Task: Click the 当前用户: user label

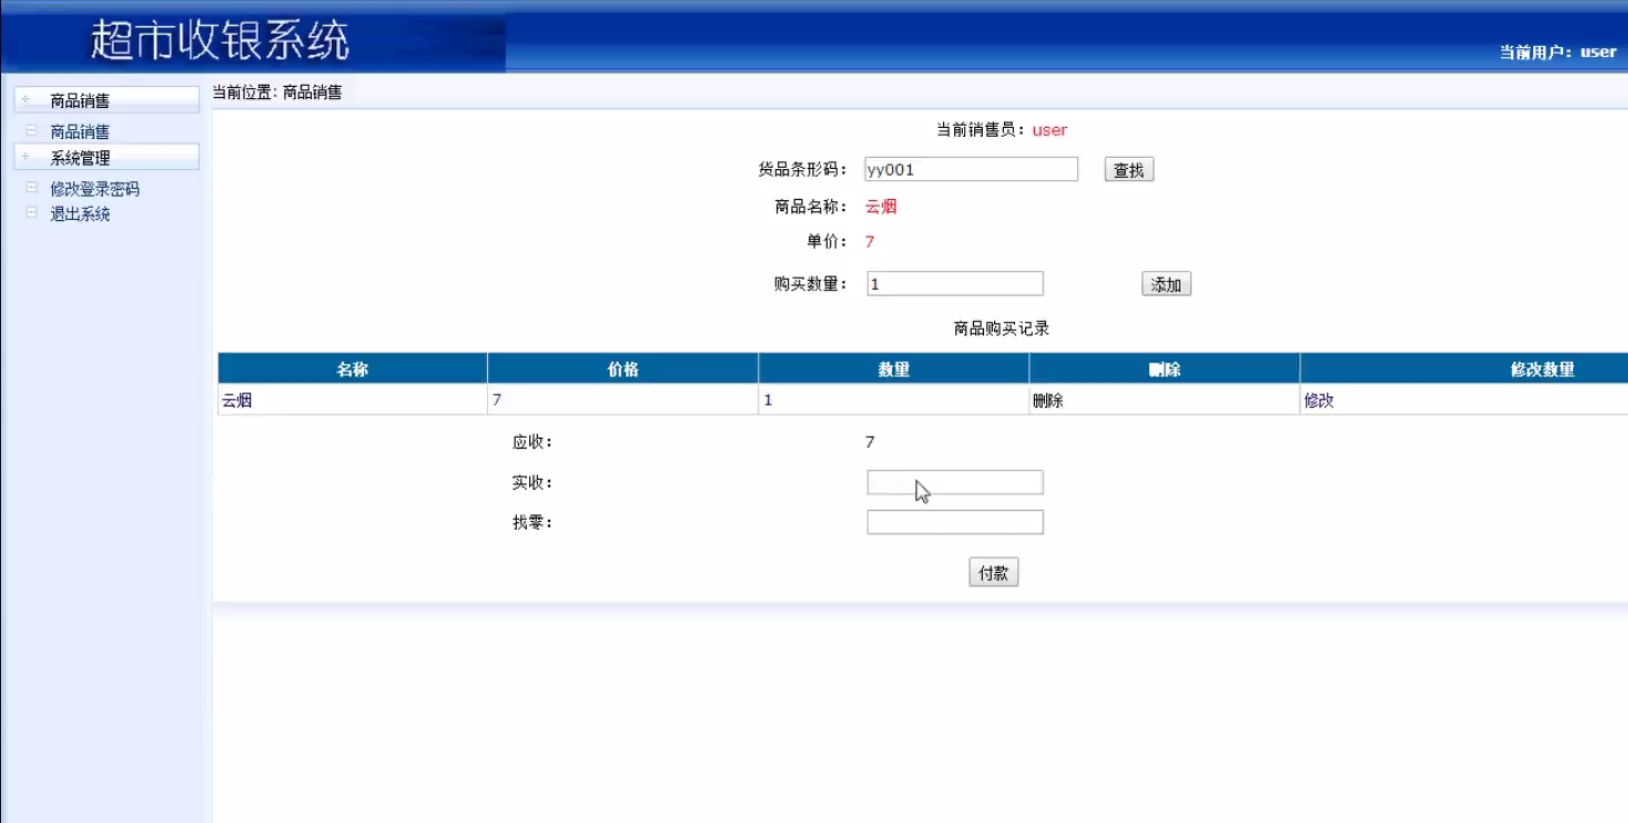Action: point(1557,52)
